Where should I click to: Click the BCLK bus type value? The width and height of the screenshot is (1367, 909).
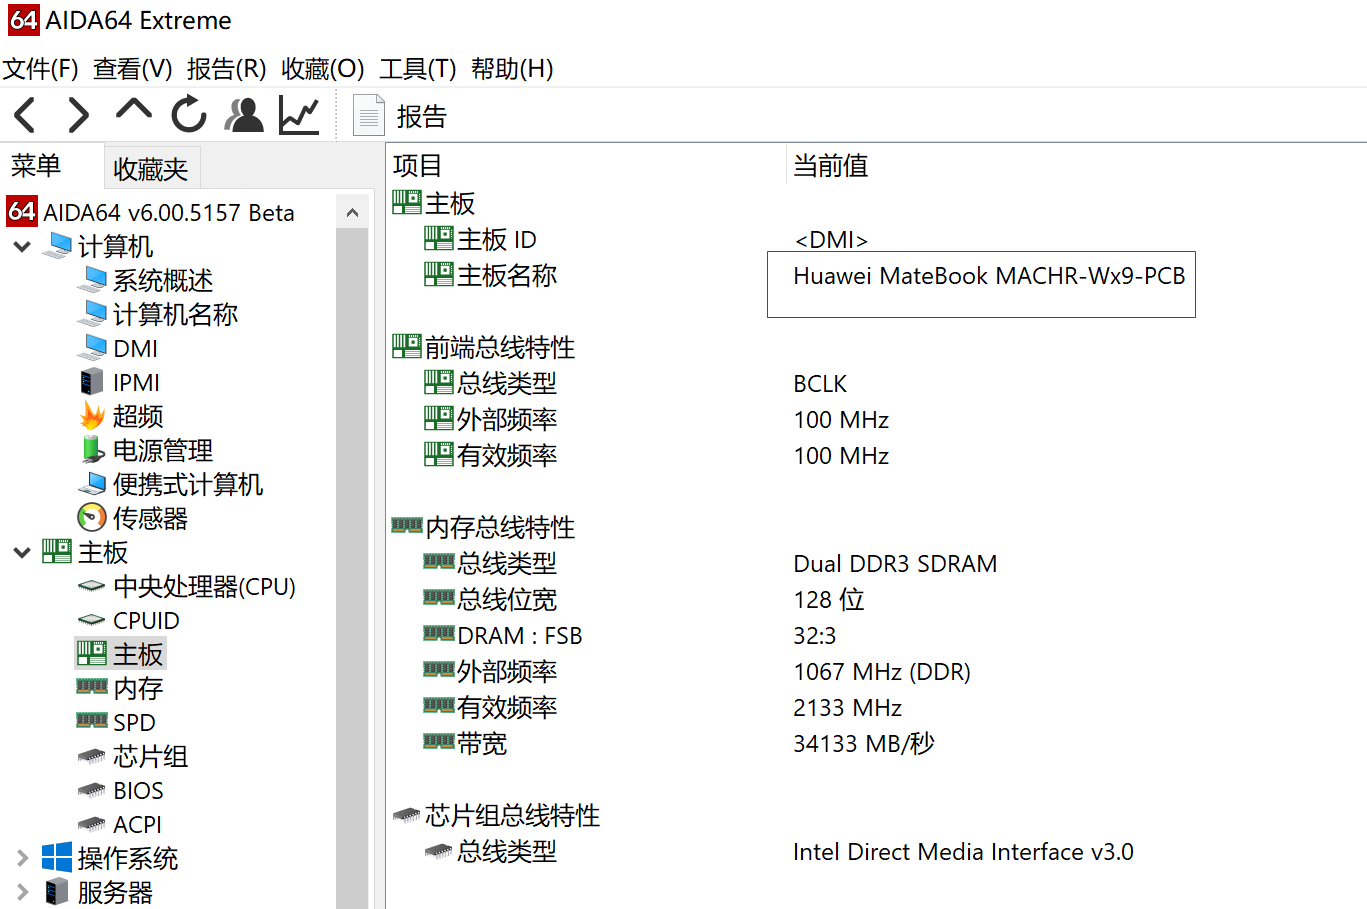(x=820, y=384)
